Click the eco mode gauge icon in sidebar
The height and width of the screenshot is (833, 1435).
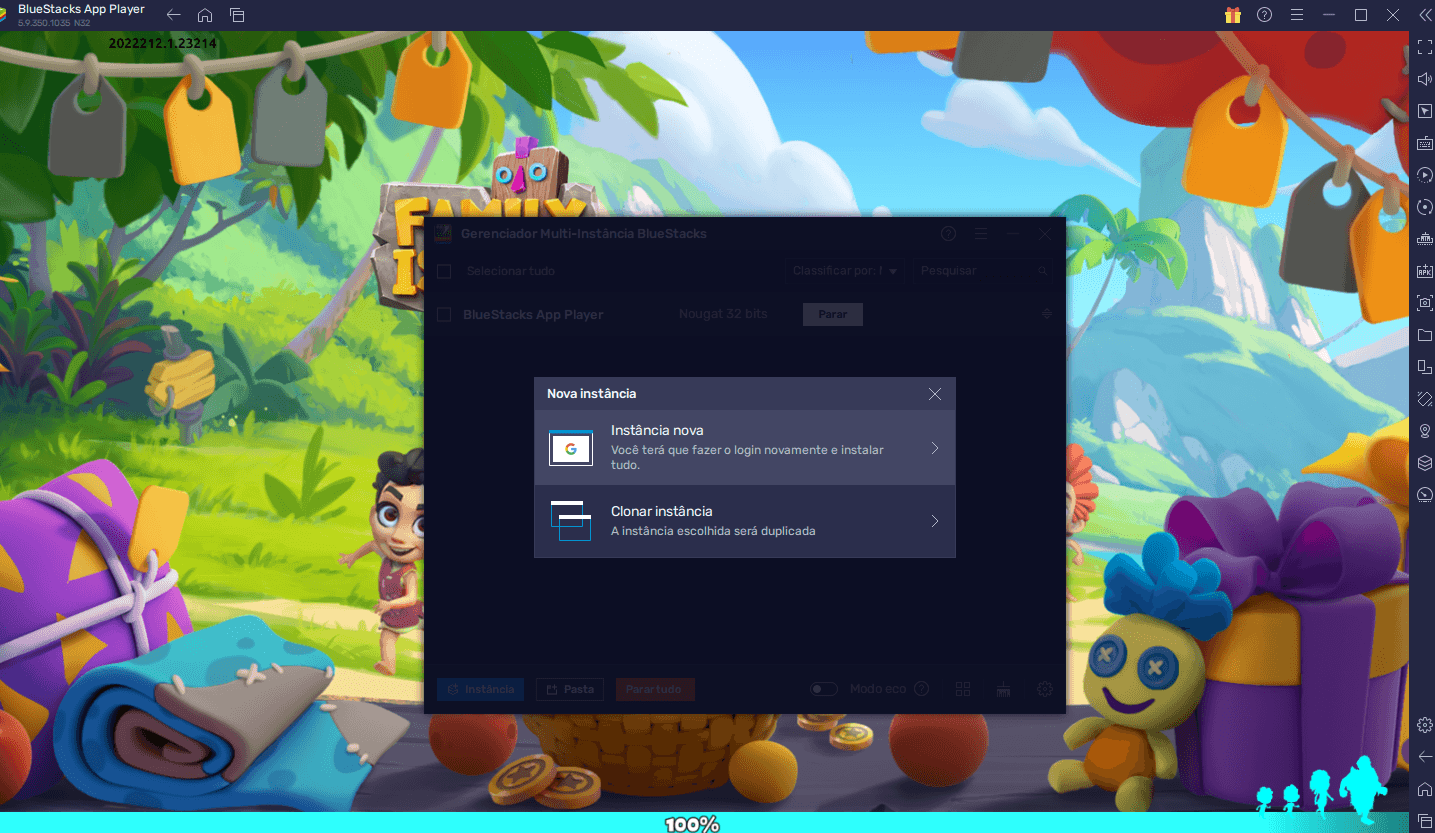(1425, 495)
